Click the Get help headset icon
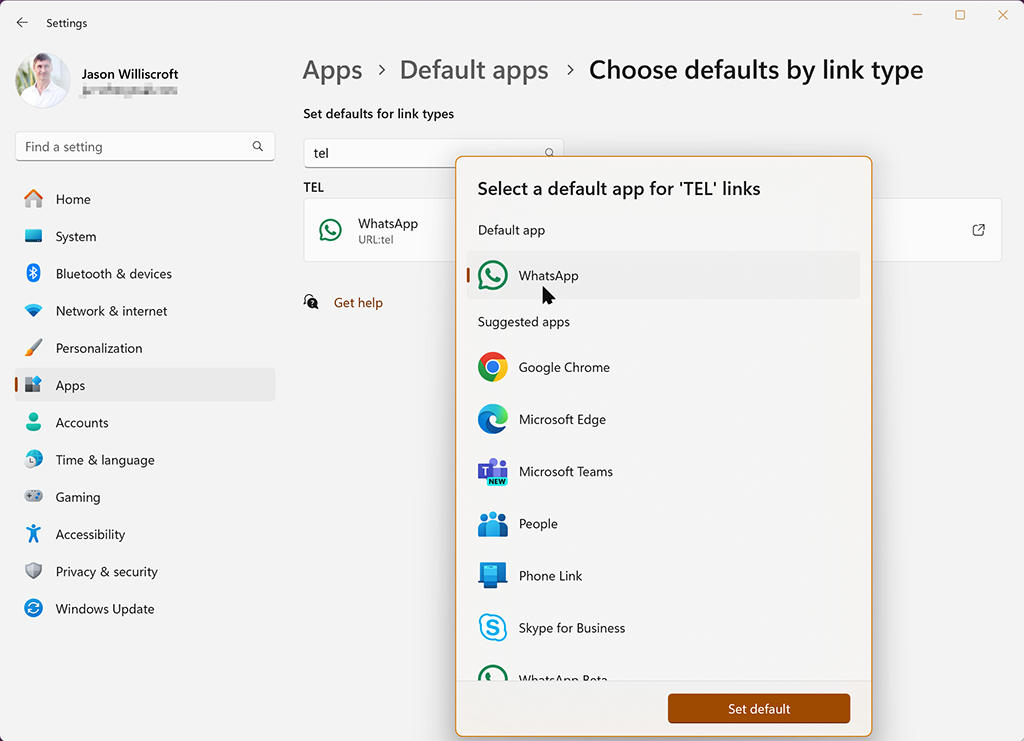This screenshot has width=1024, height=741. click(312, 302)
